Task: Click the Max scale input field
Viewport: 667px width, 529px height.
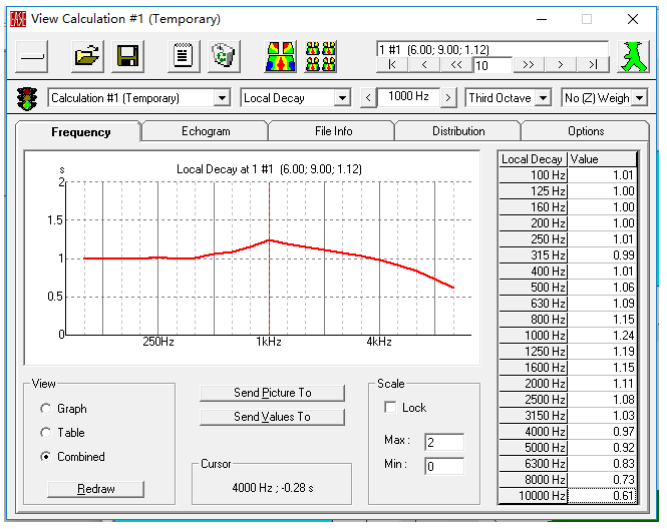Action: [x=443, y=442]
